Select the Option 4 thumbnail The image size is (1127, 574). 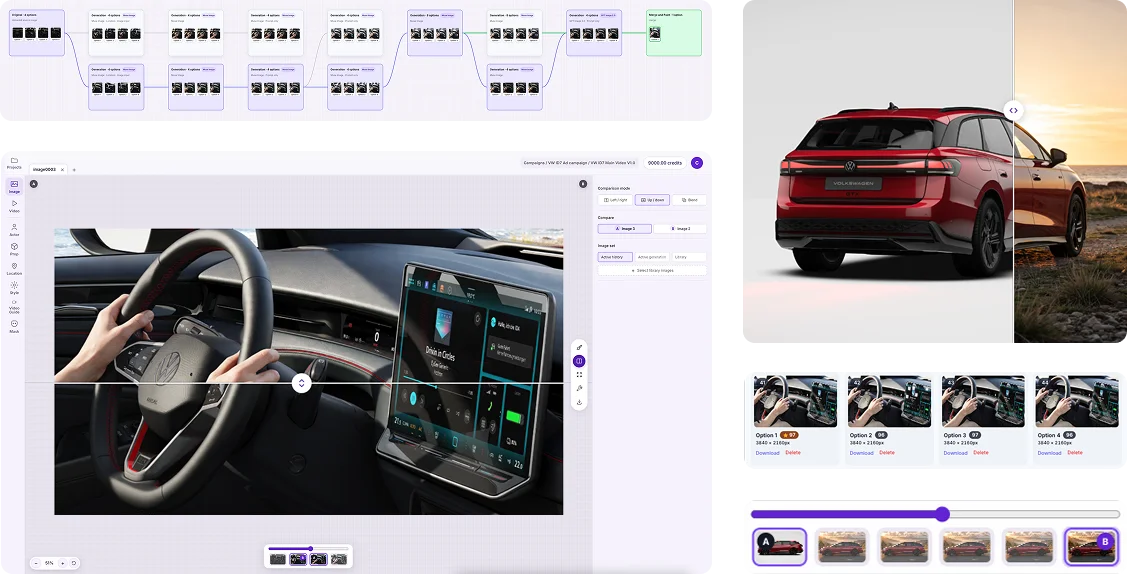point(1077,401)
